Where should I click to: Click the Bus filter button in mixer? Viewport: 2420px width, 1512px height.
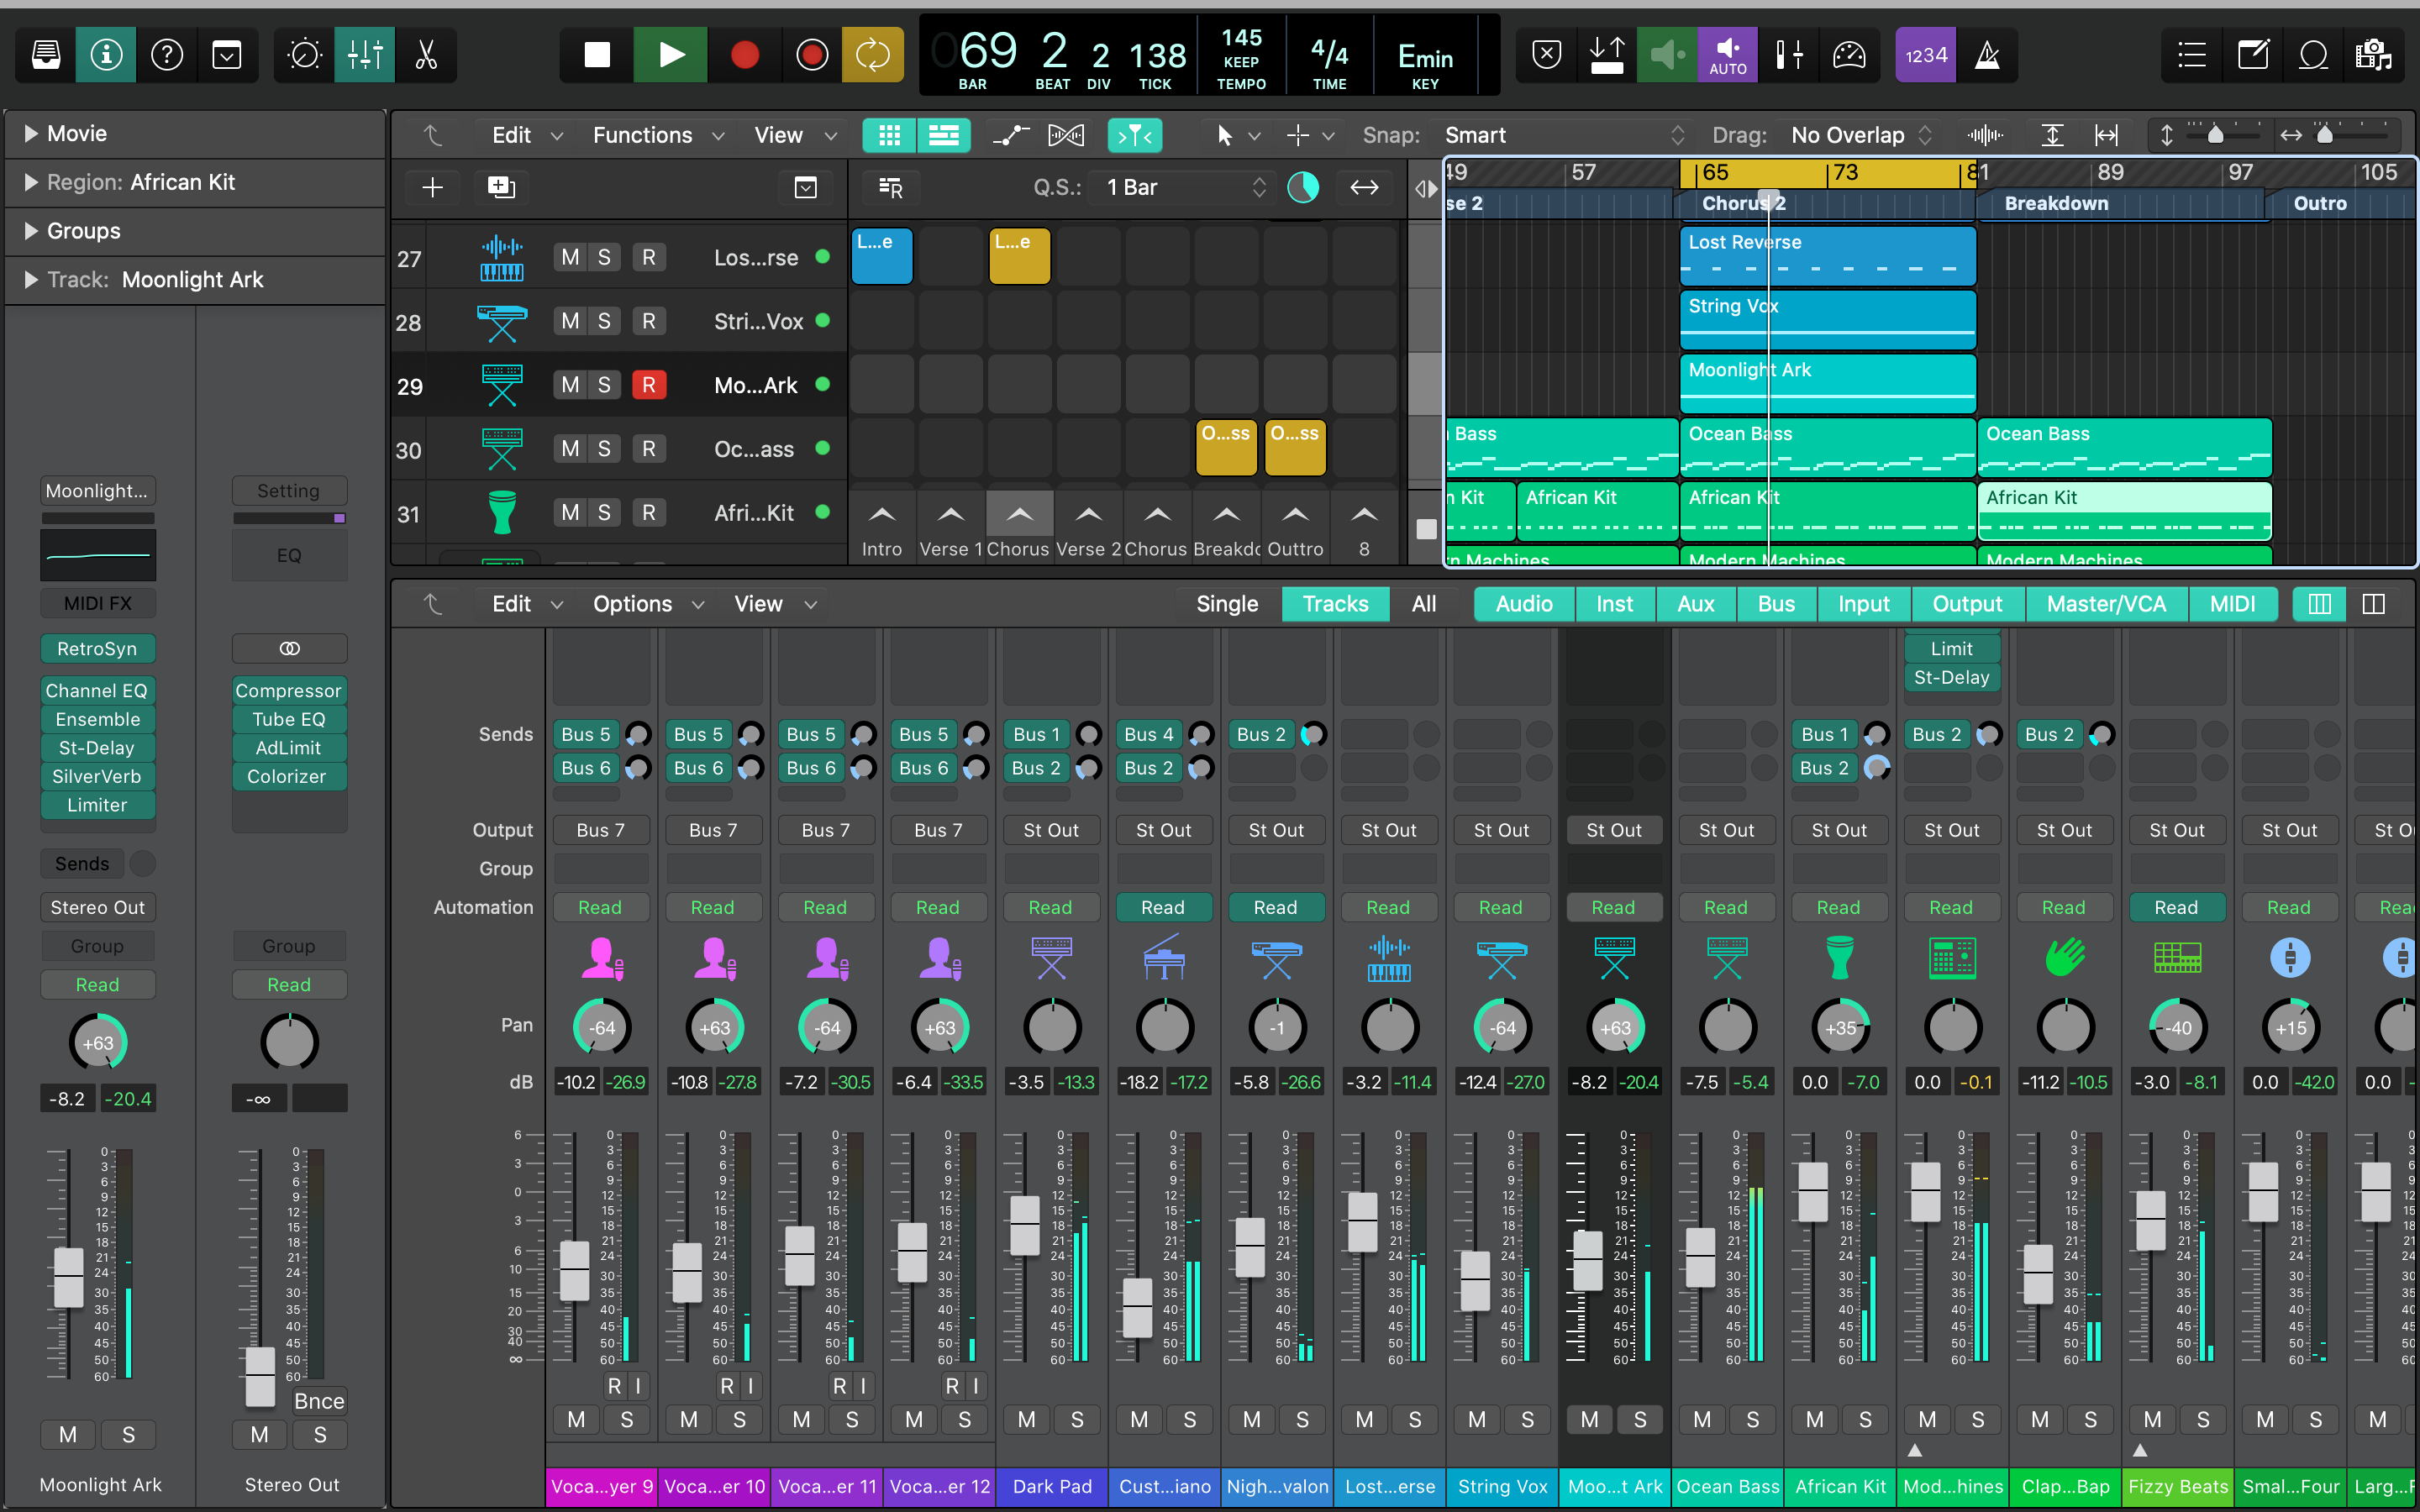click(1775, 604)
